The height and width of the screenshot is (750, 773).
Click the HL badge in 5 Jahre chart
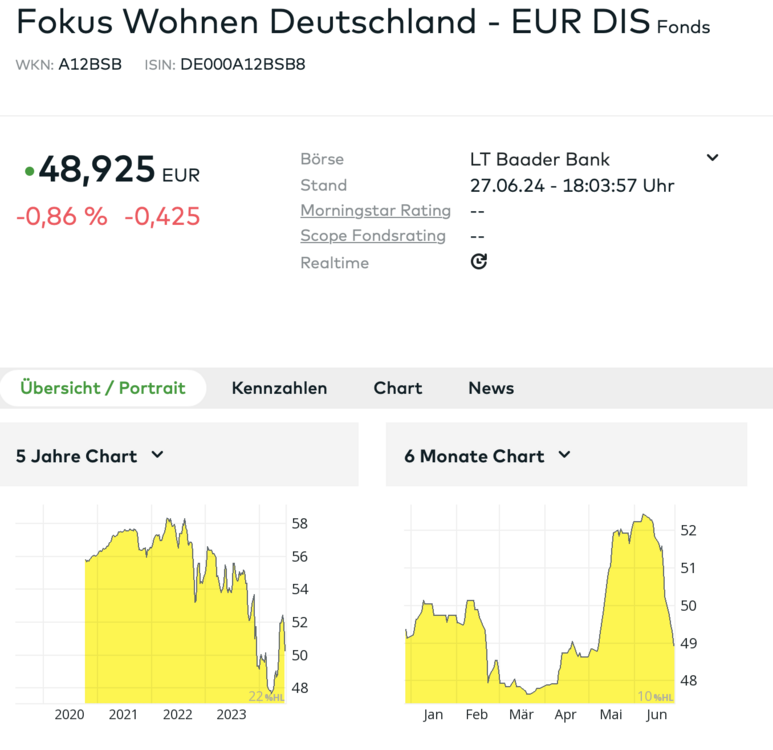267,696
